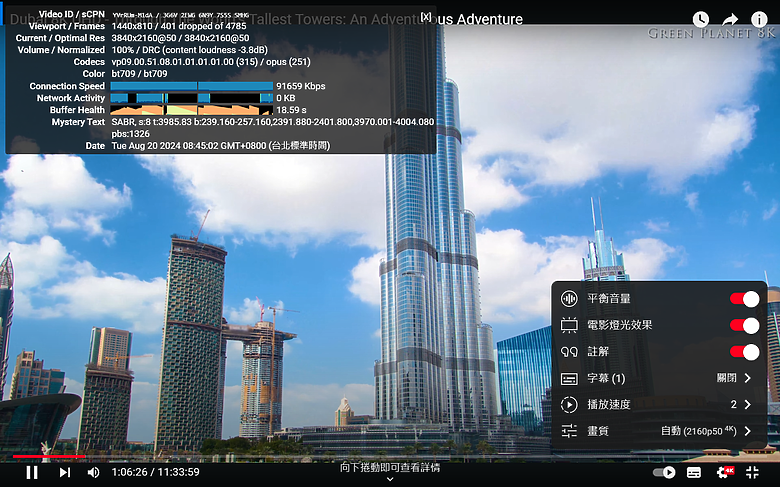Screen dimensions: 780x487
Task: Click 向下捲動即可查看詳情 scroll hint
Action: click(x=390, y=468)
